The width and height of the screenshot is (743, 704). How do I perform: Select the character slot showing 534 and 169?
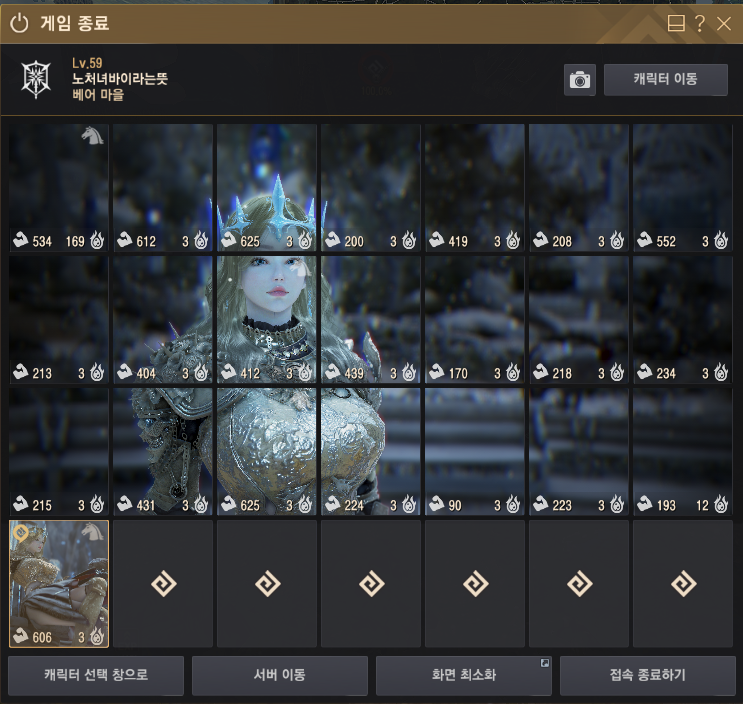[x=59, y=188]
